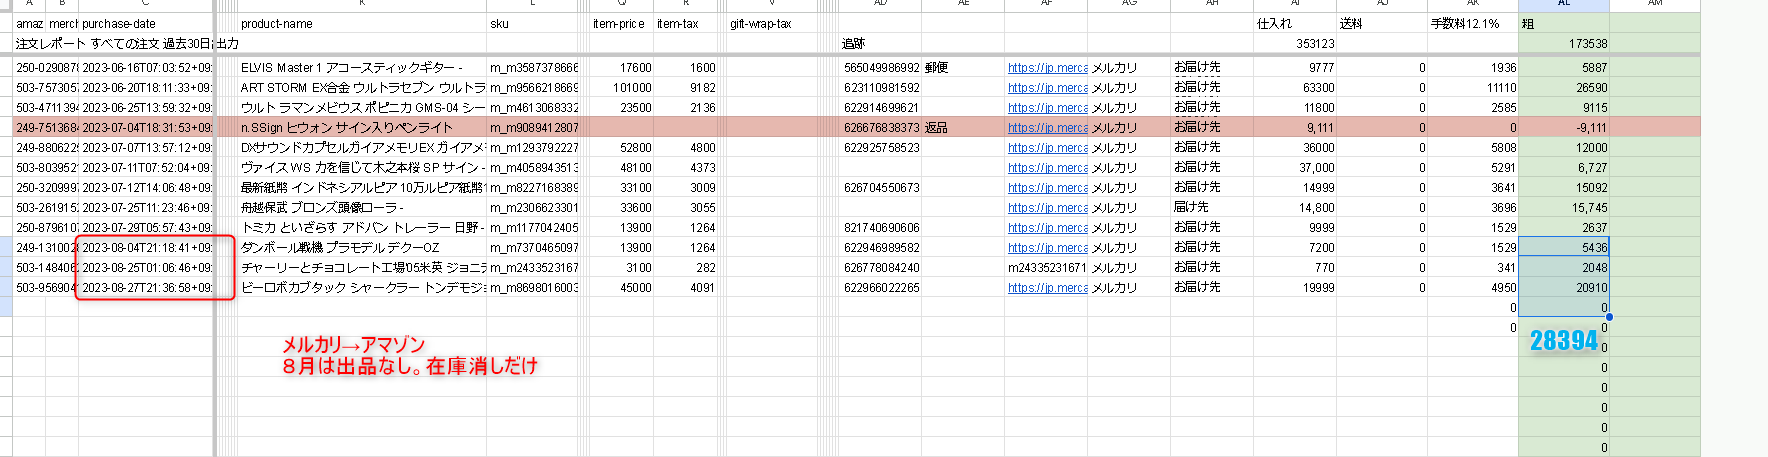This screenshot has width=1768, height=457.
Task: Select the item tax 282 cell
Action: click(x=686, y=268)
